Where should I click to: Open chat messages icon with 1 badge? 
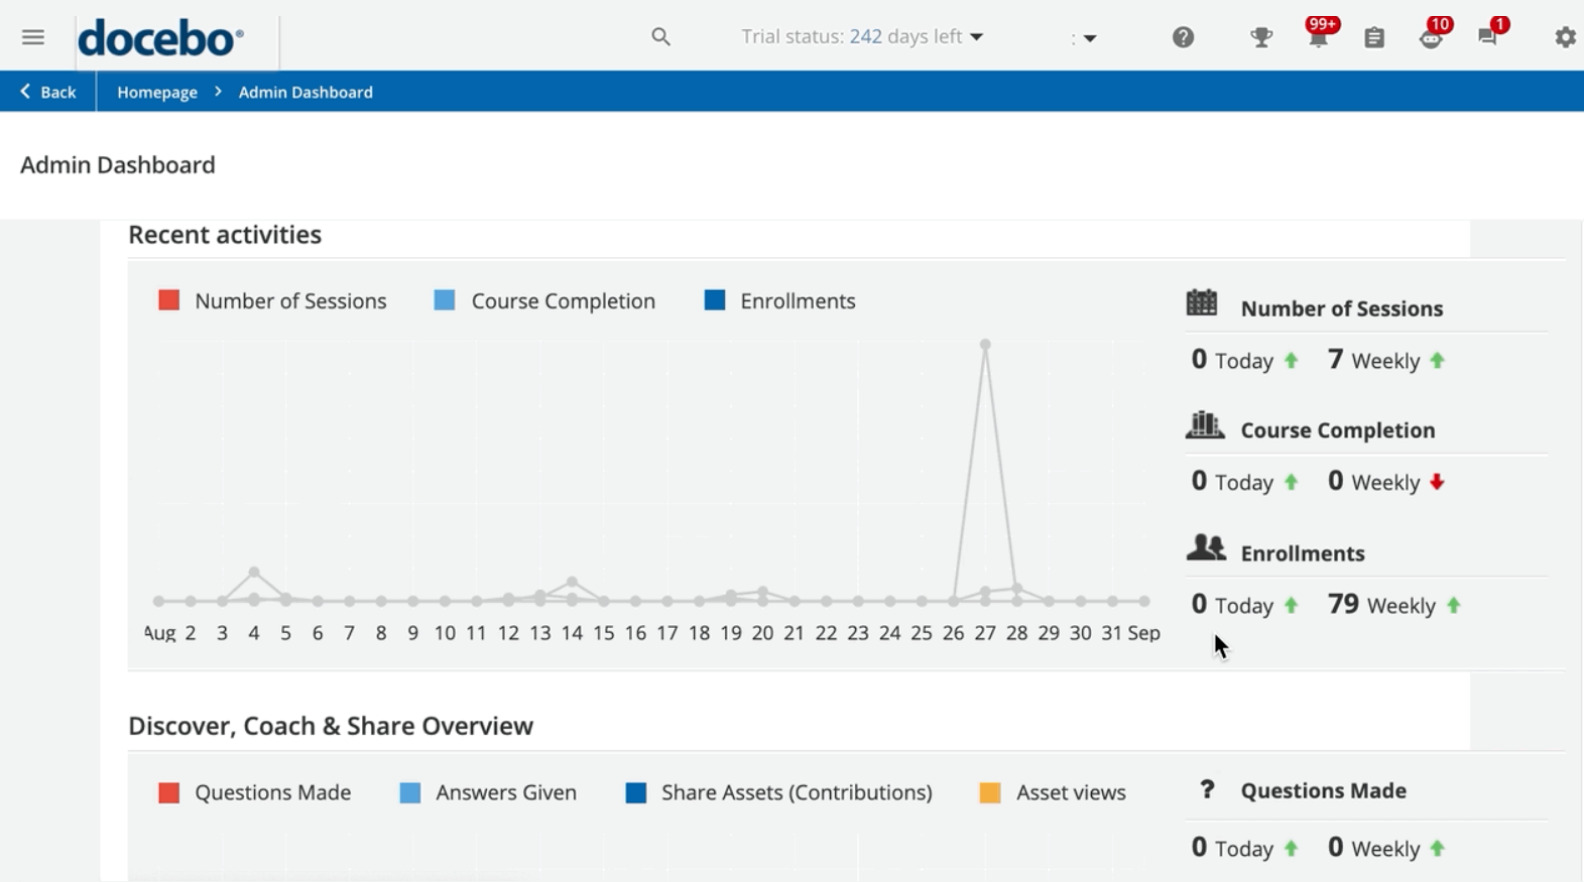coord(1488,37)
